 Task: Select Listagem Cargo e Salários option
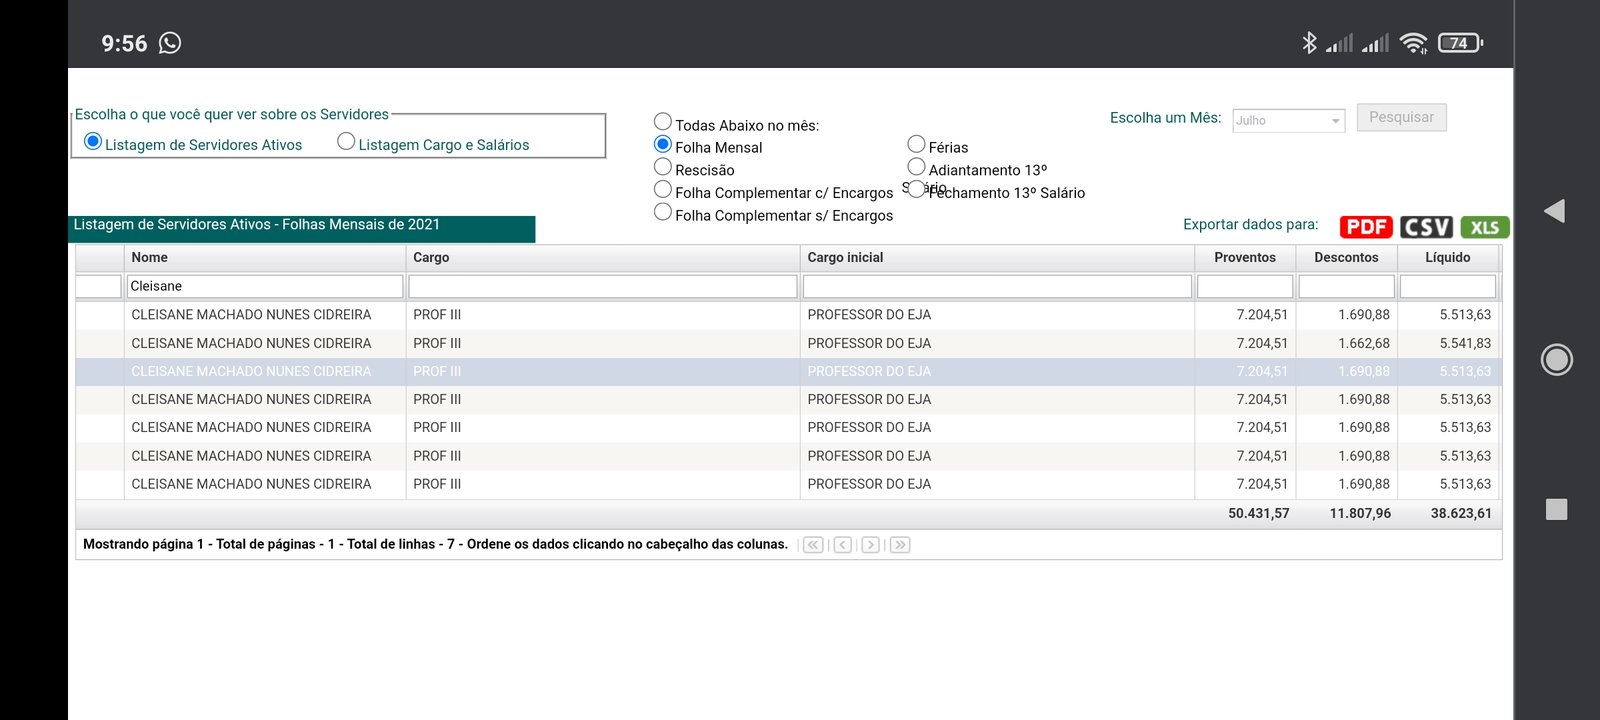(346, 142)
